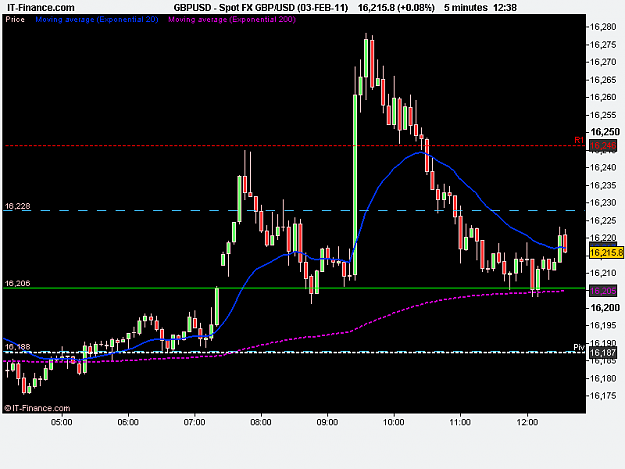The width and height of the screenshot is (625, 469).
Task: Click the 16,265 price axis label
Action: (x=603, y=80)
